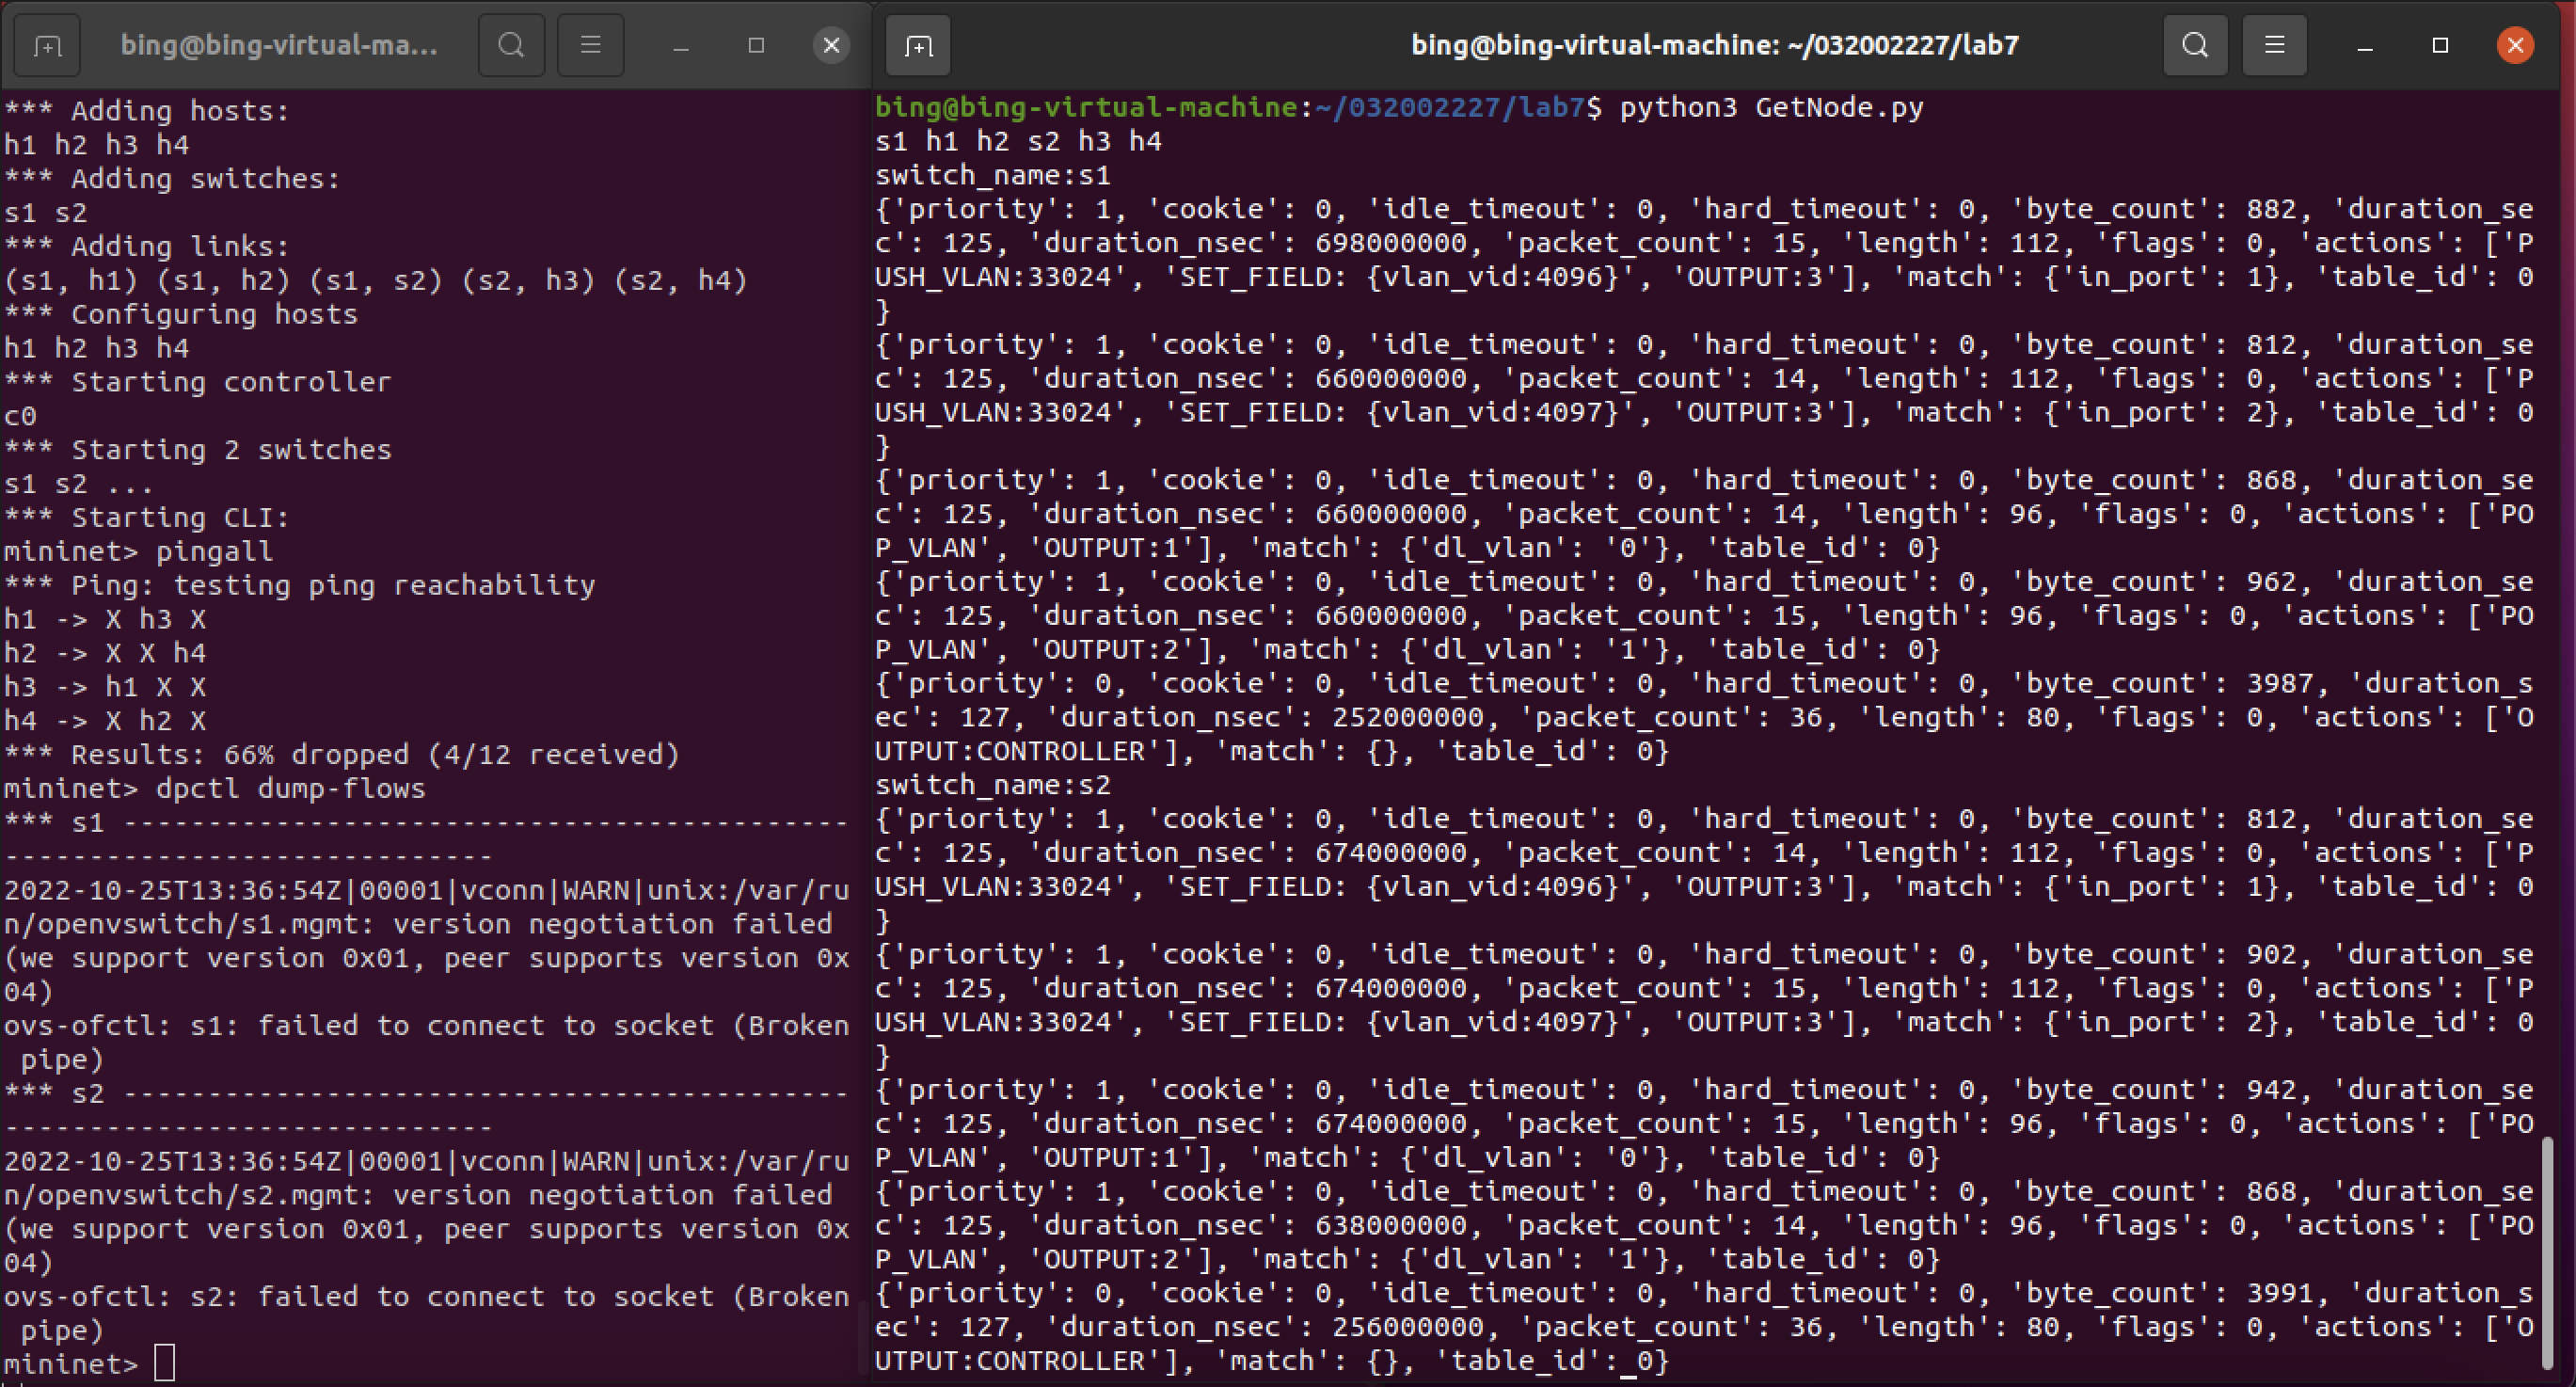Viewport: 2576px width, 1387px height.
Task: Click the 'dpctl dump-flows' command line
Action: click(290, 789)
